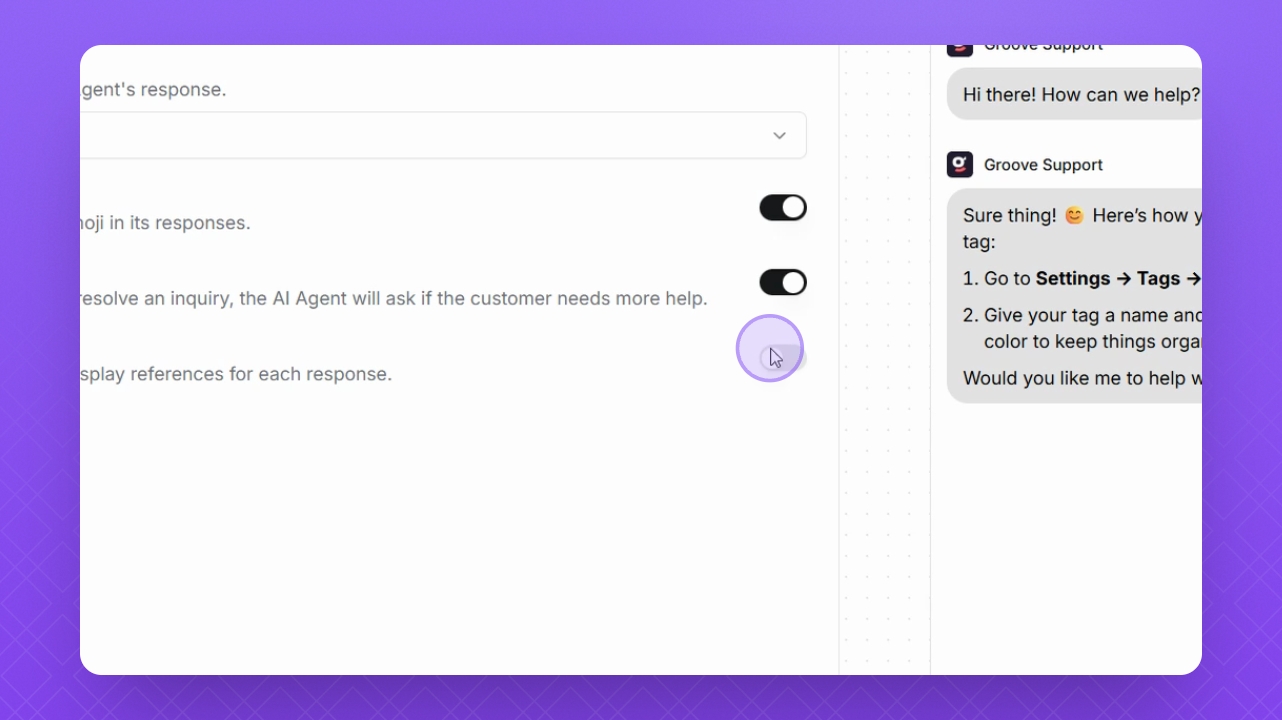Click the 'Hi there! How can we help?' message
1282x720 pixels.
1074,95
